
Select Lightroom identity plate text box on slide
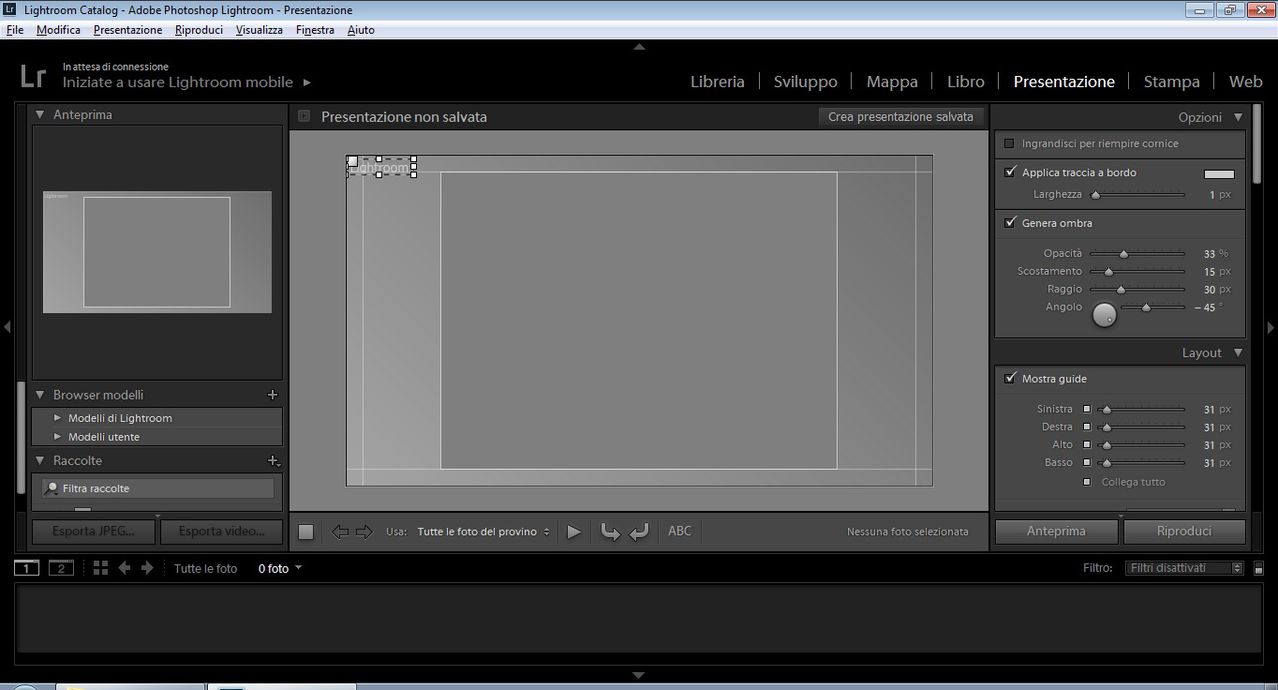[381, 167]
